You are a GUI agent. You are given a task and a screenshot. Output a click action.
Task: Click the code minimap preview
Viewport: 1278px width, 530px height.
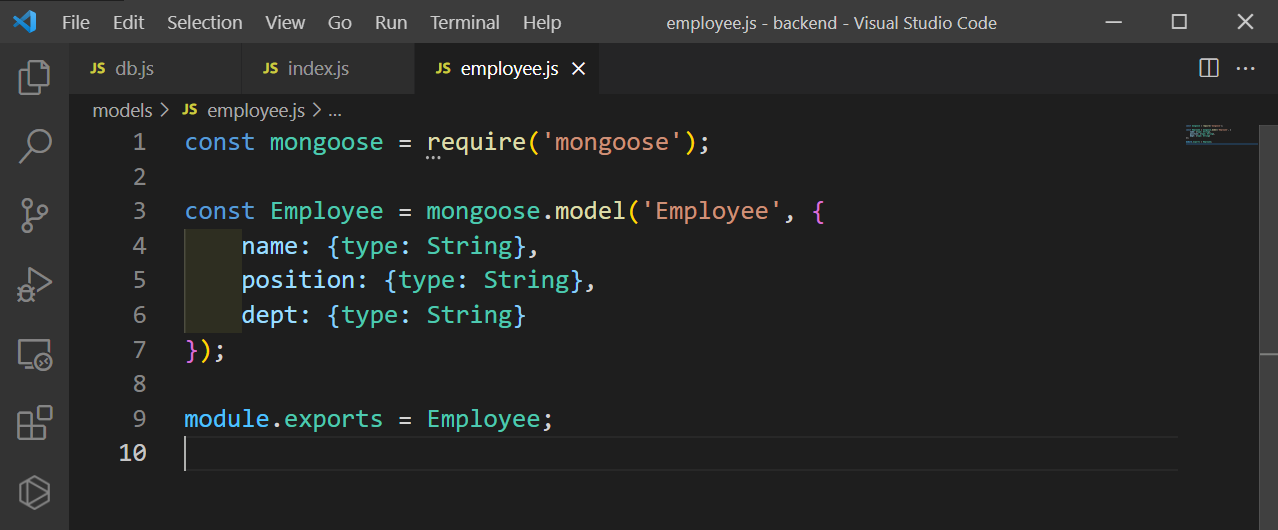tap(1222, 136)
